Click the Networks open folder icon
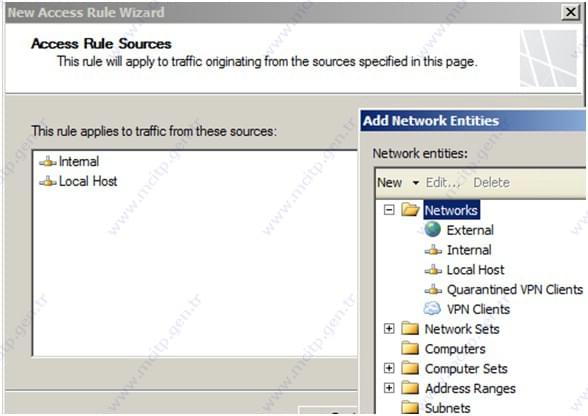588x416 pixels. [410, 209]
